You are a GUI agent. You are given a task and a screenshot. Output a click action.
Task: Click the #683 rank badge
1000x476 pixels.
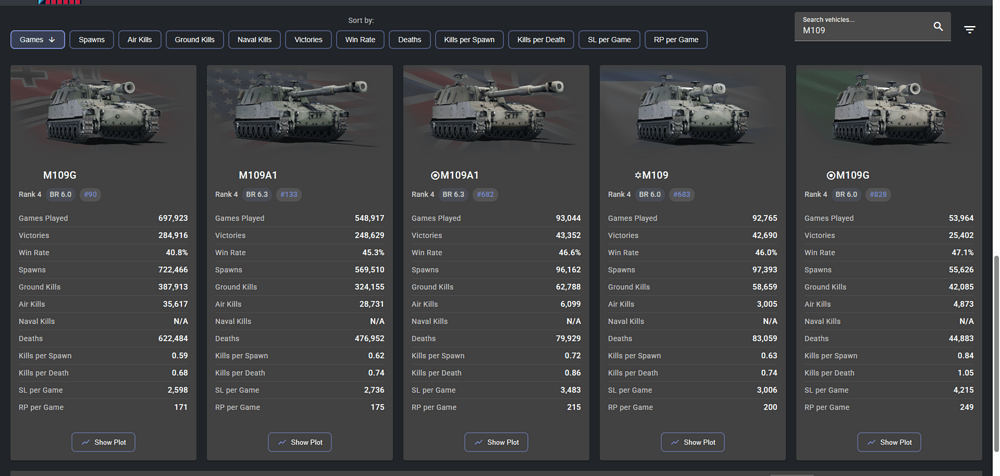[x=682, y=195]
